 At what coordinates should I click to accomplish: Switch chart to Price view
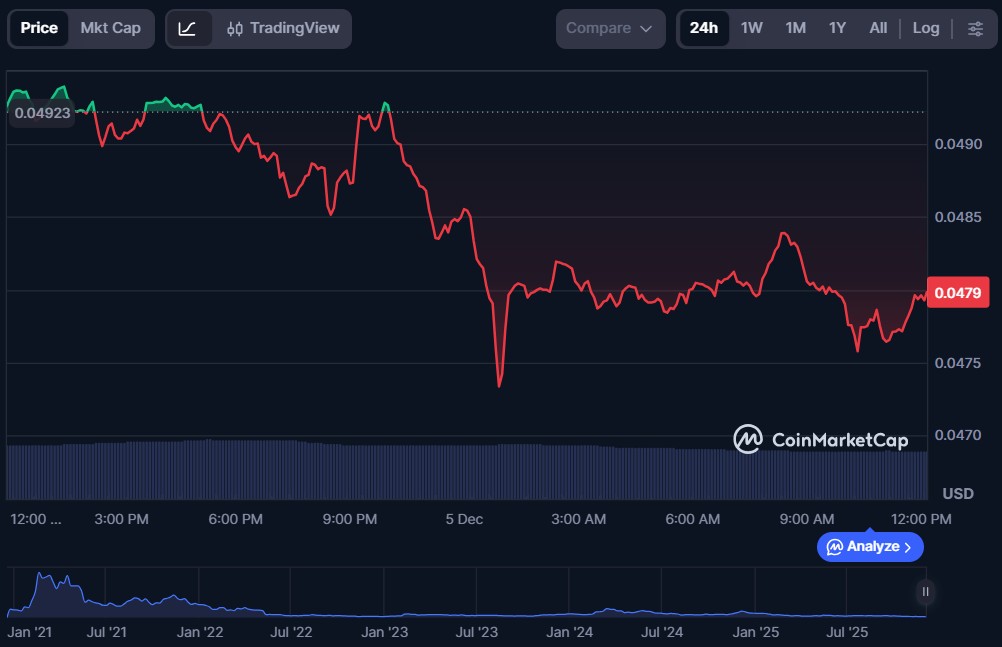39,28
